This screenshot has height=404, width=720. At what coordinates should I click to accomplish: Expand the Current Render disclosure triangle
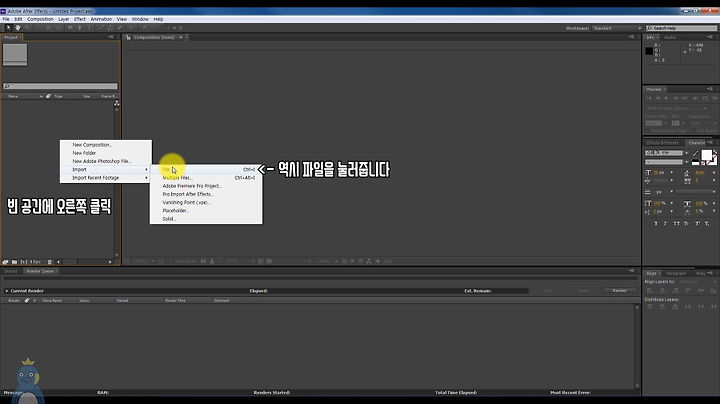[6, 291]
